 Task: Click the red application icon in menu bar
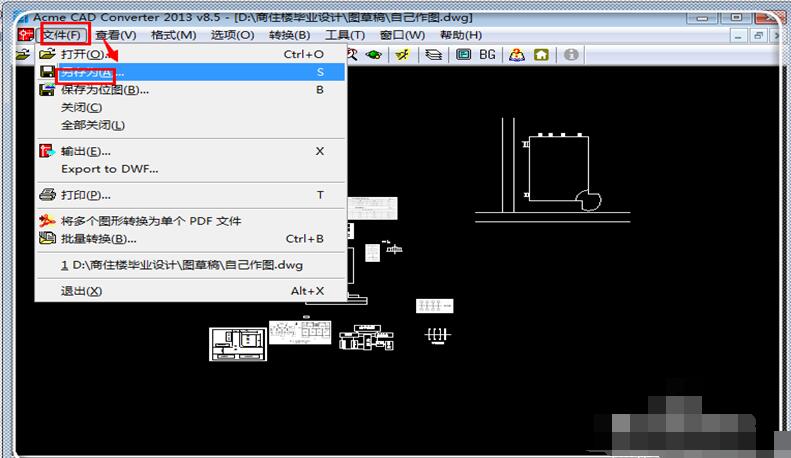(x=25, y=35)
